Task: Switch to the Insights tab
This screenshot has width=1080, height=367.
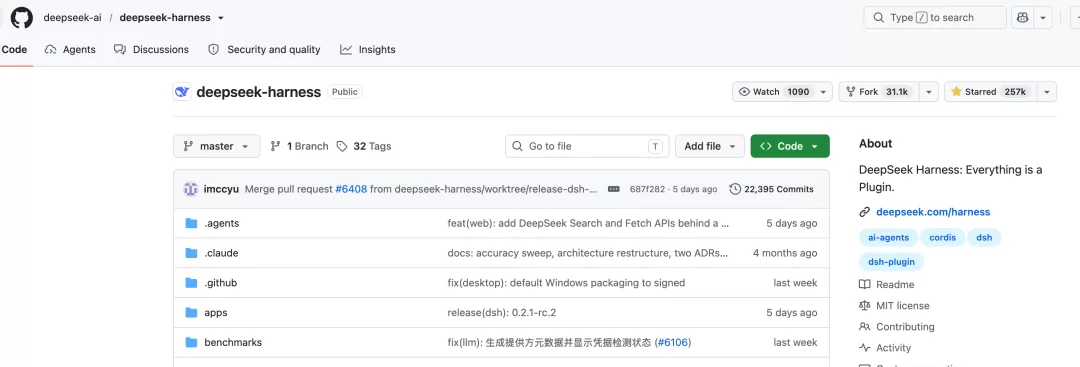Action: (368, 50)
